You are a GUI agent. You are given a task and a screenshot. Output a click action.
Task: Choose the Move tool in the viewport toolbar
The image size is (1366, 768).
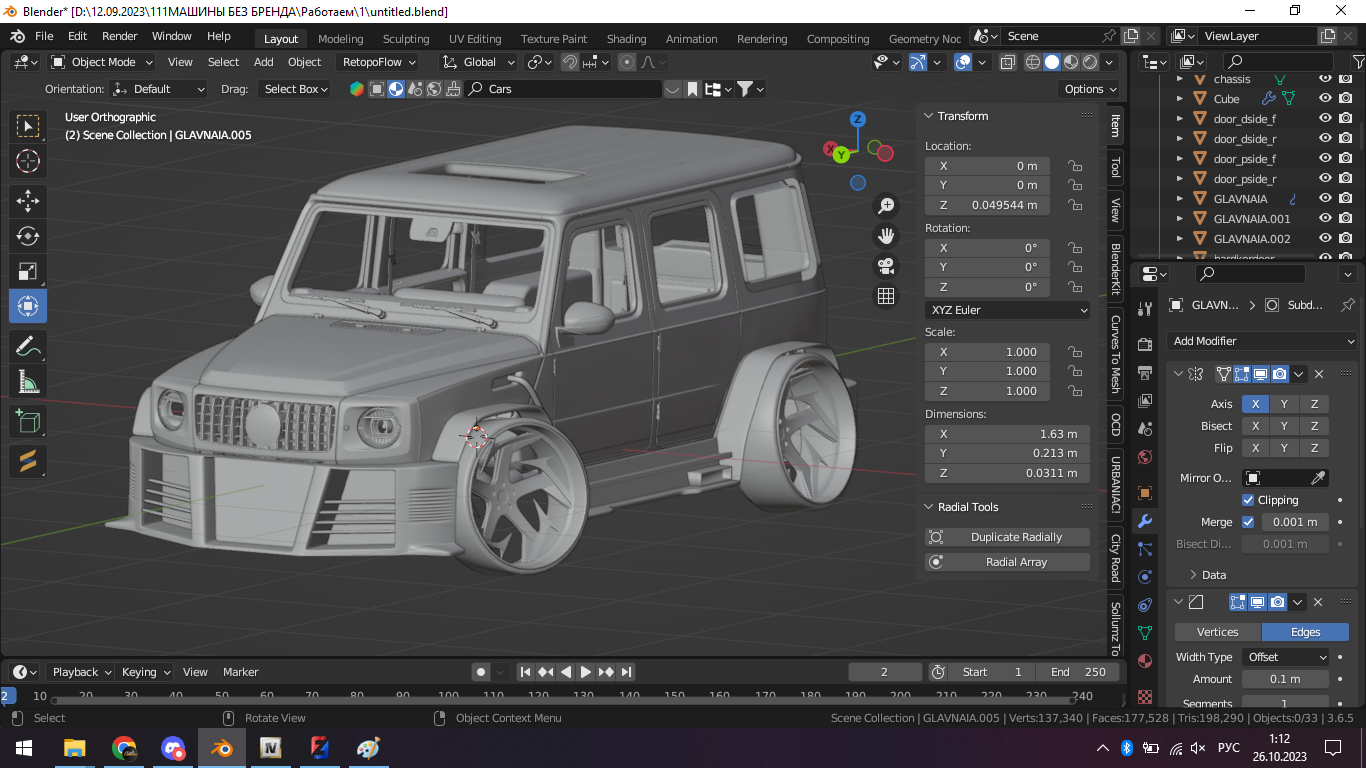[28, 201]
